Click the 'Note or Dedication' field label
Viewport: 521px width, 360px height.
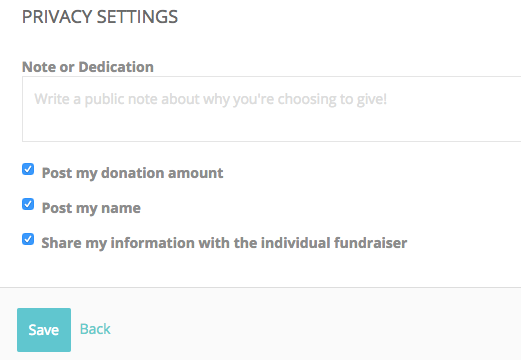click(x=88, y=67)
